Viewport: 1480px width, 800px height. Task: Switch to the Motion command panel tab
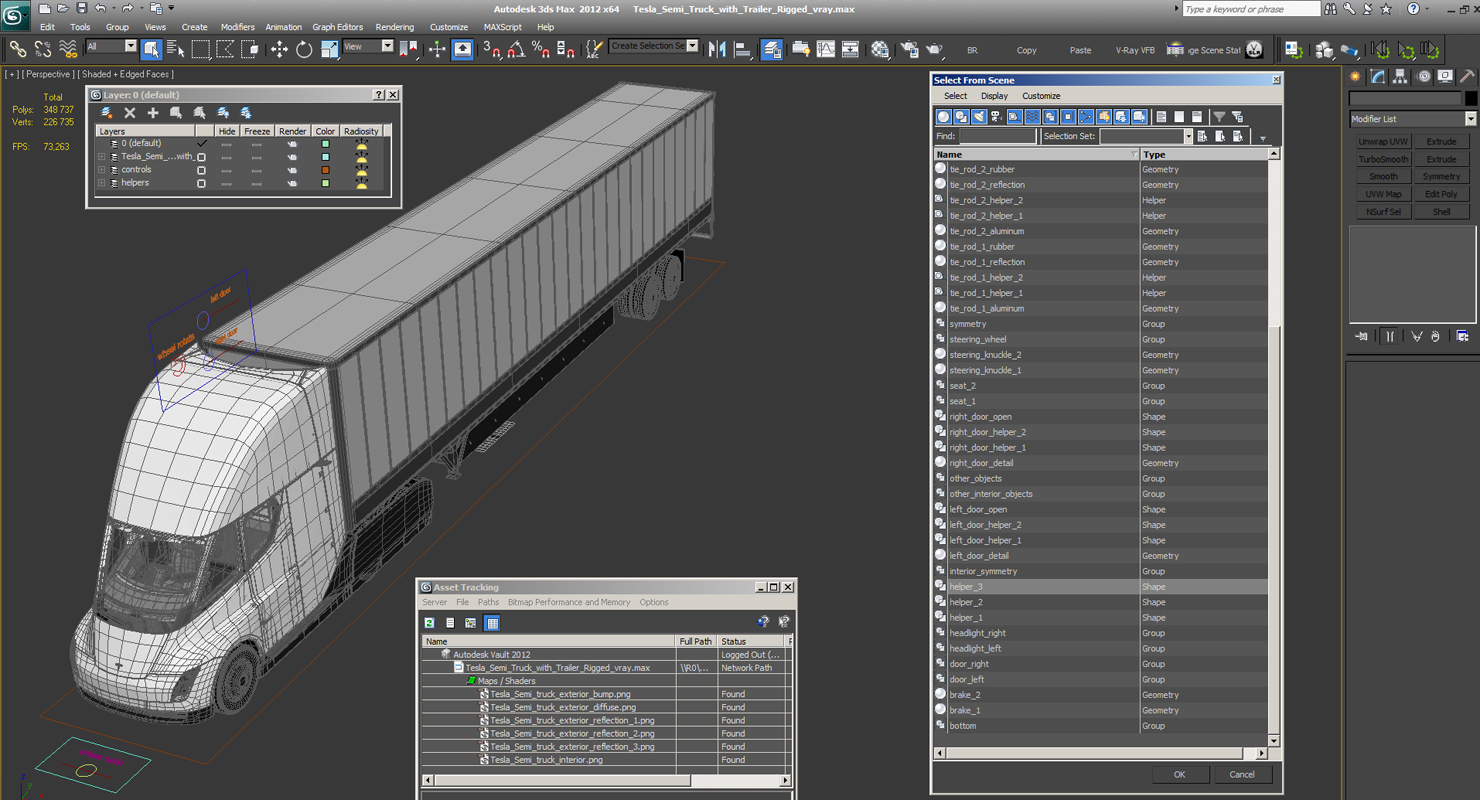pyautogui.click(x=1423, y=76)
